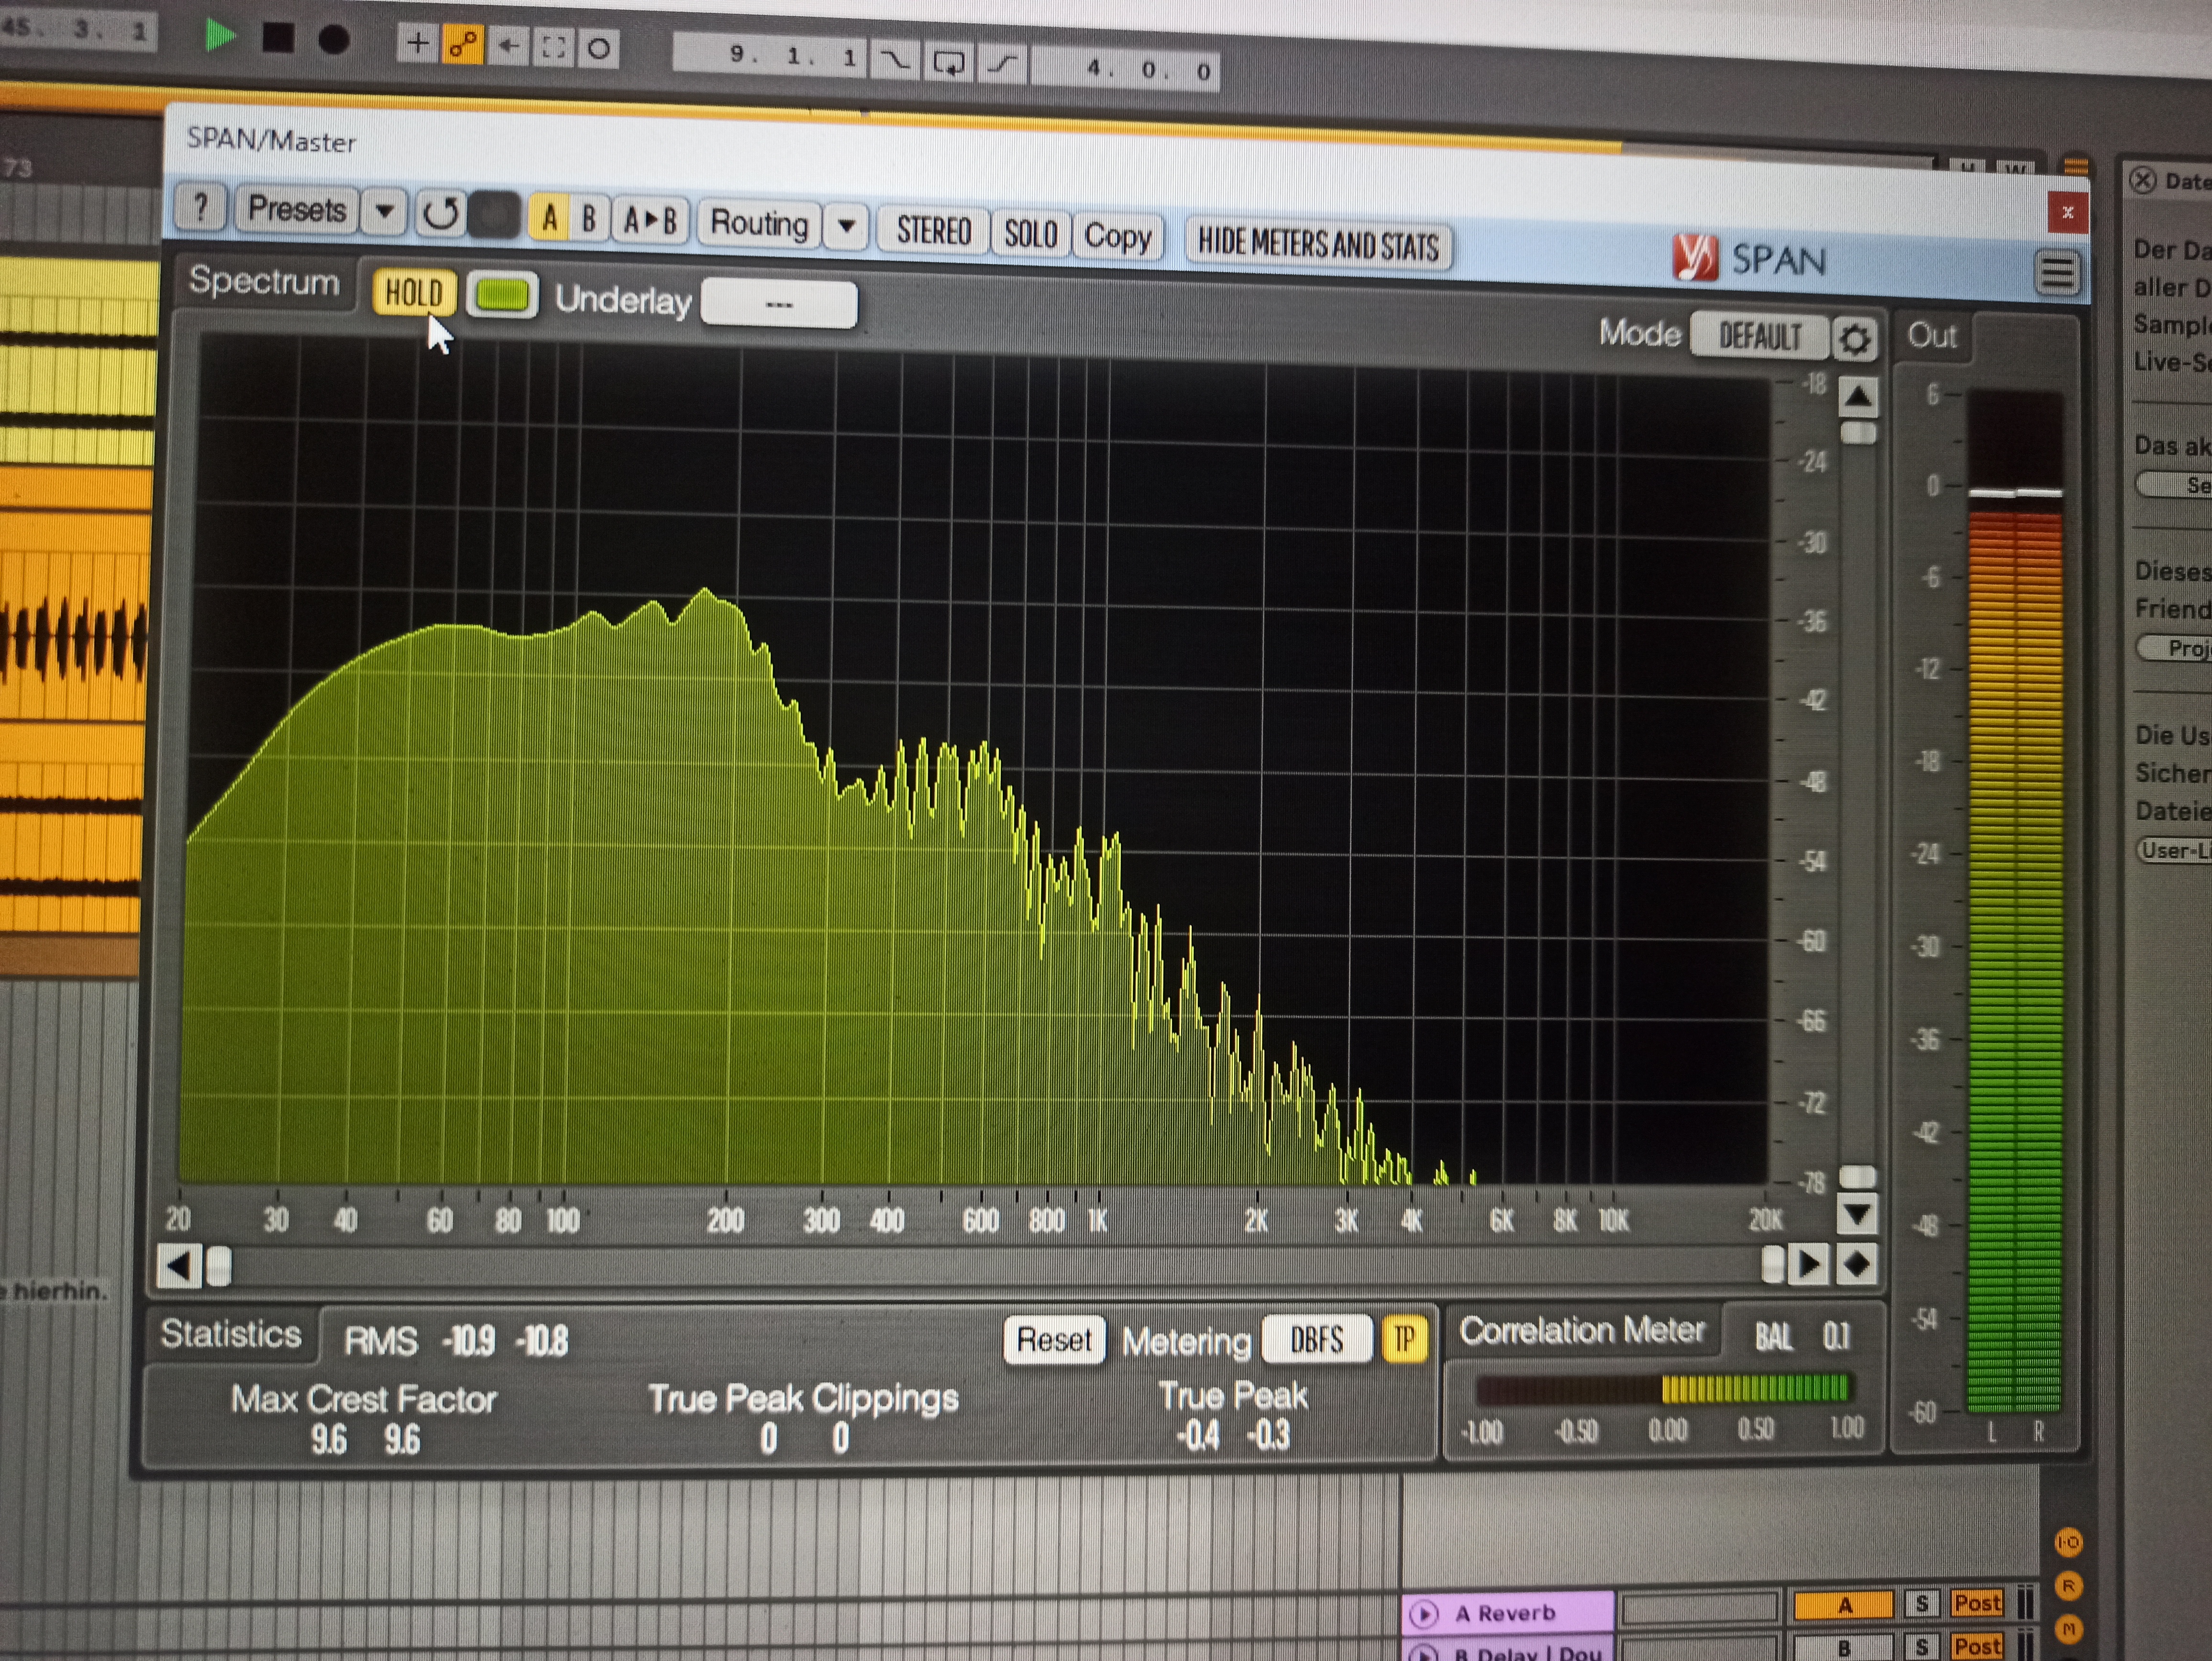This screenshot has width=2212, height=1661.
Task: Click the capture MIDI bracket icon
Action: tap(553, 47)
